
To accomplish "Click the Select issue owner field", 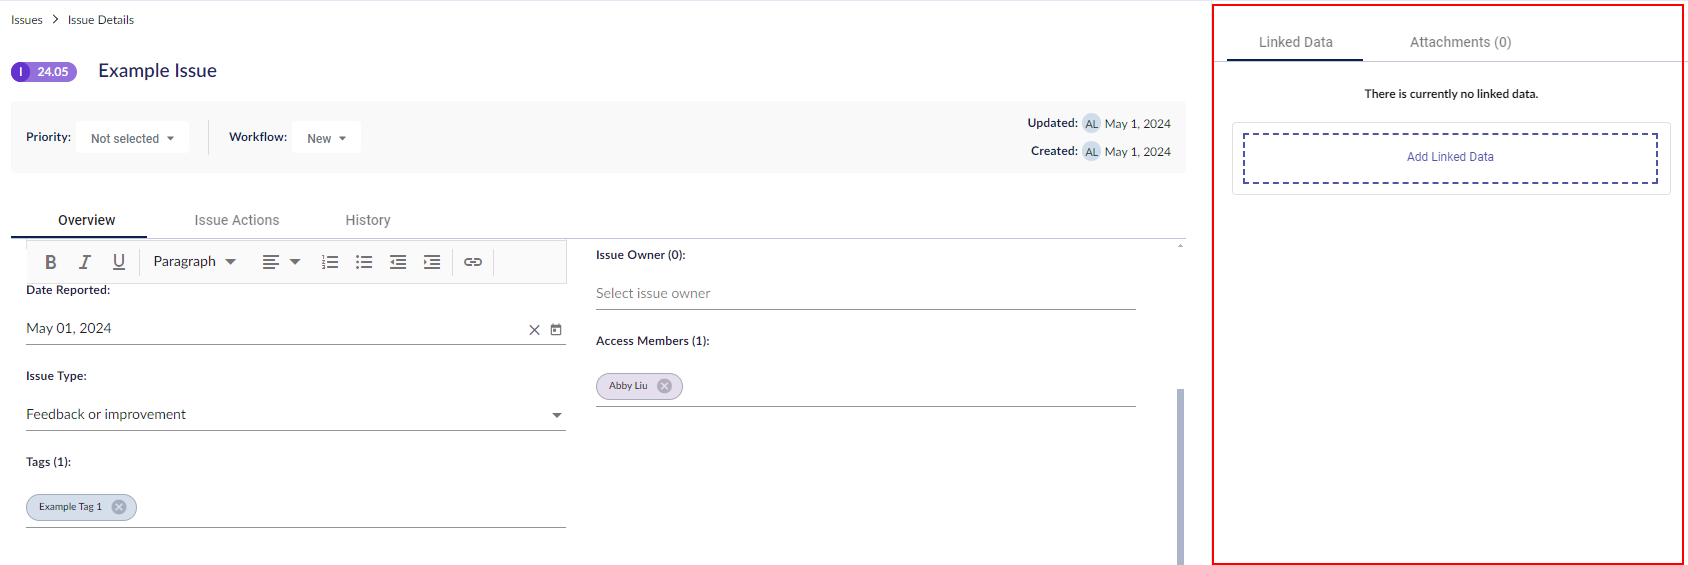I will click(865, 294).
